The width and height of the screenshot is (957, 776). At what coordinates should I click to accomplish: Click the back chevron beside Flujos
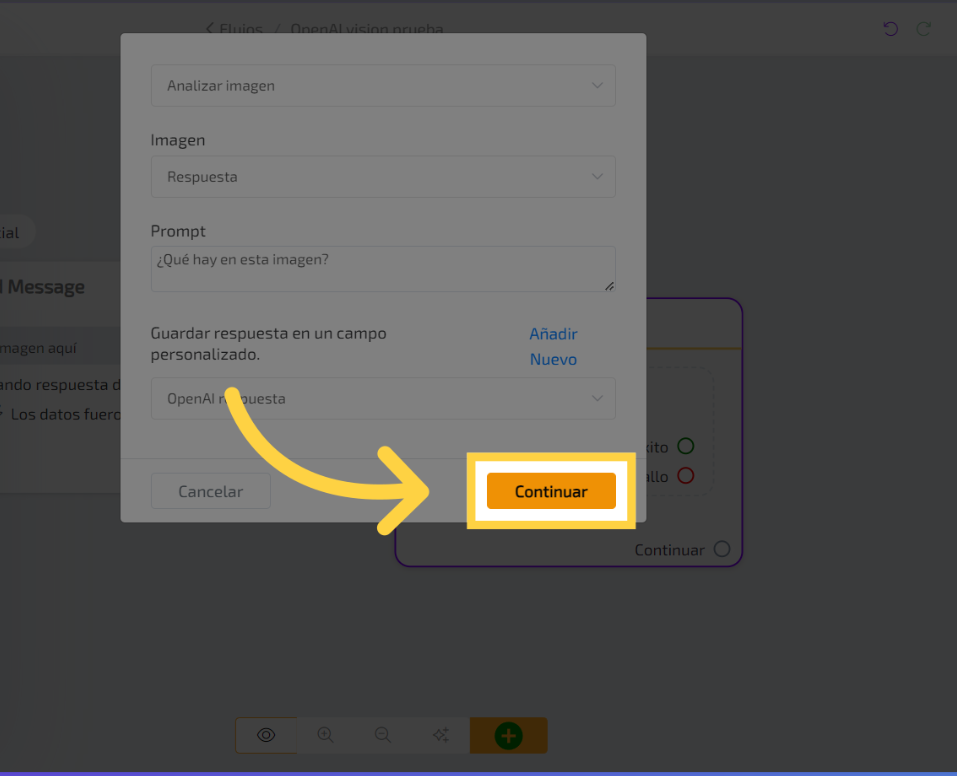pyautogui.click(x=210, y=28)
